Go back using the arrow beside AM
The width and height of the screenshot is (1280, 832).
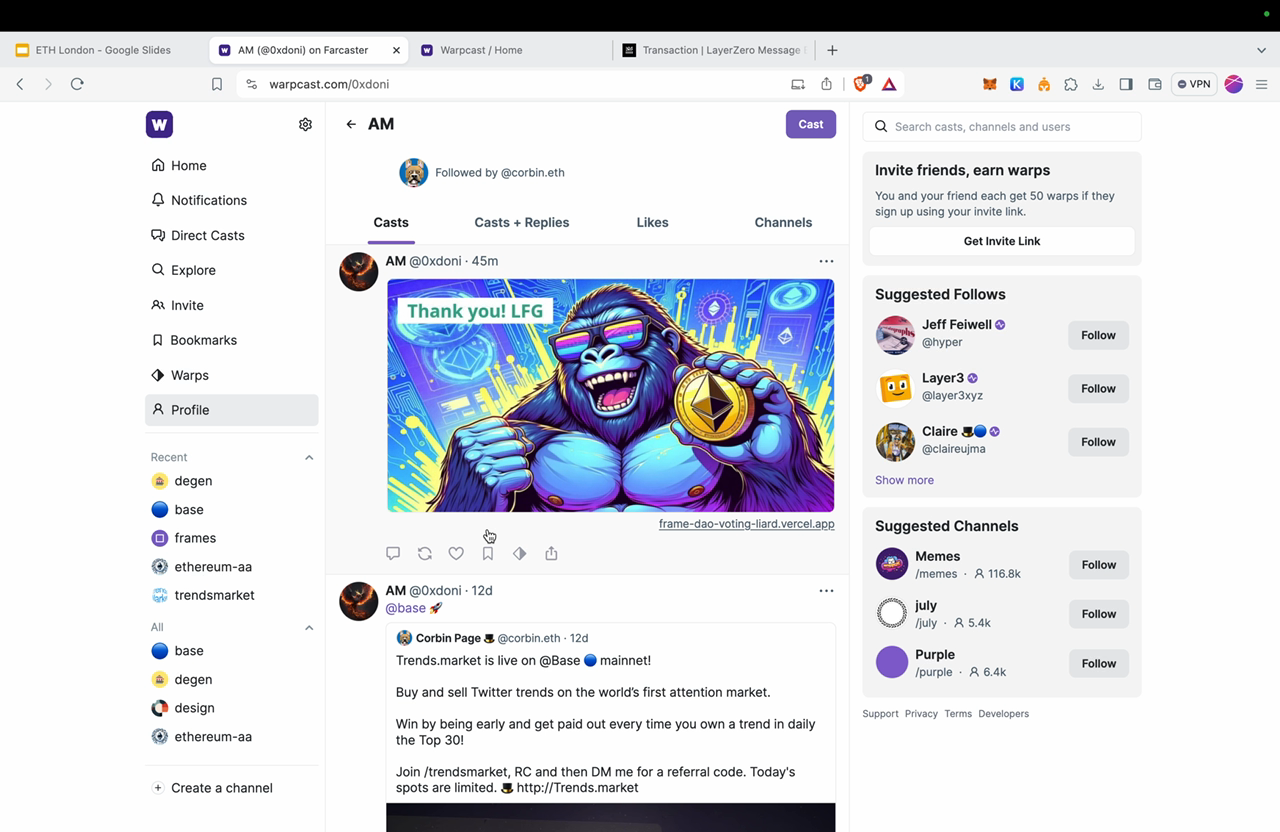351,124
